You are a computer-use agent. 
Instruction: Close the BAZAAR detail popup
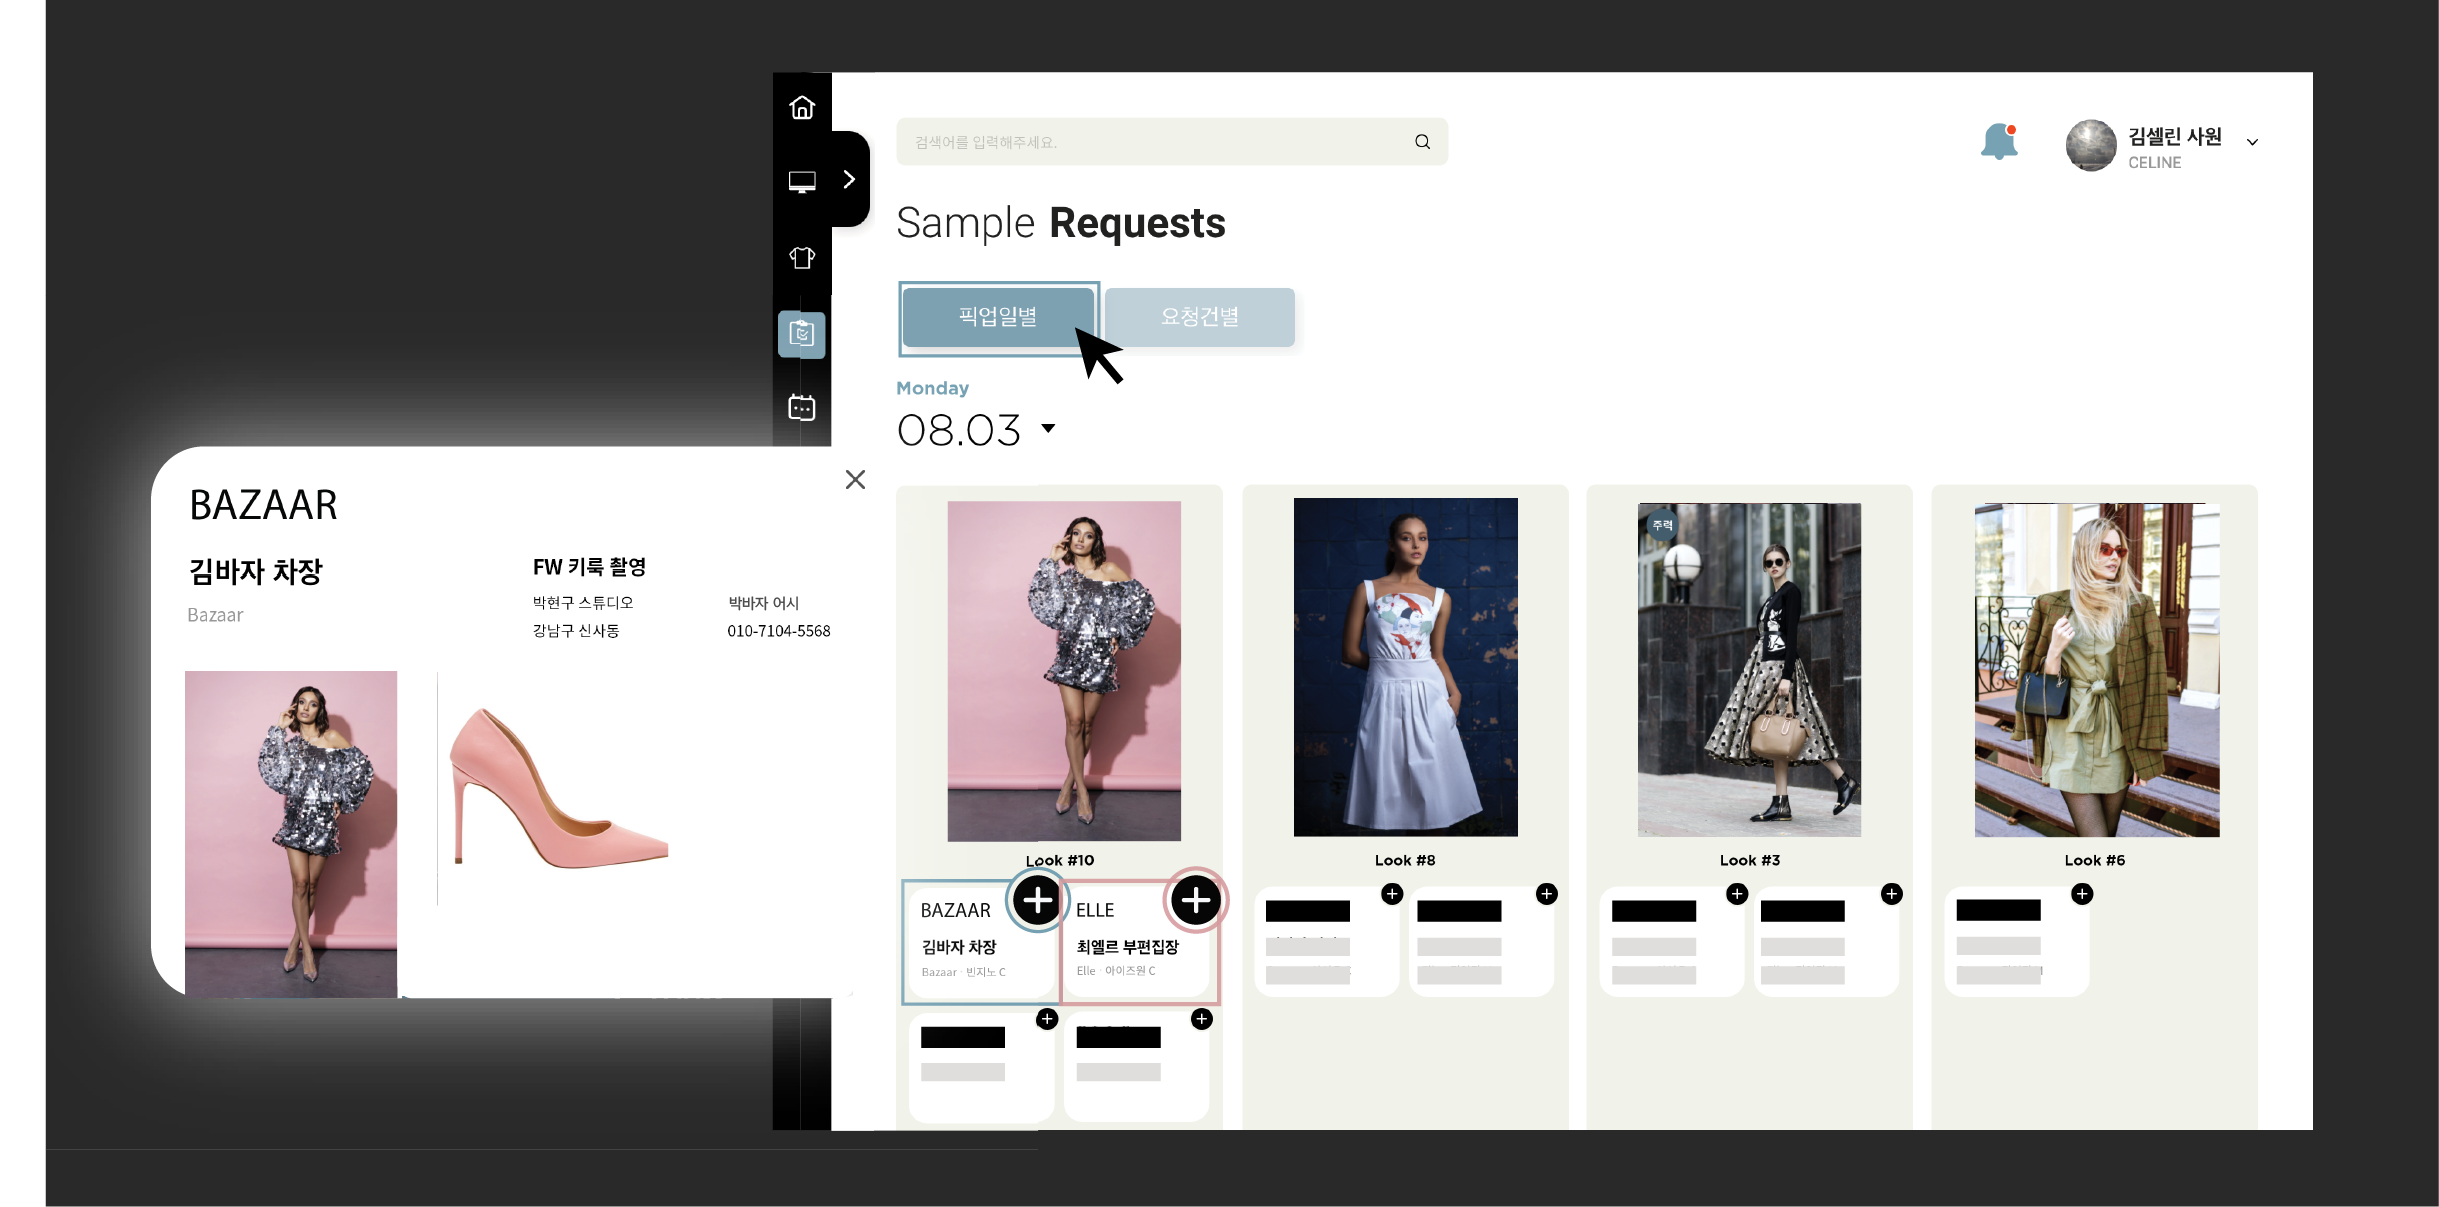tap(855, 480)
